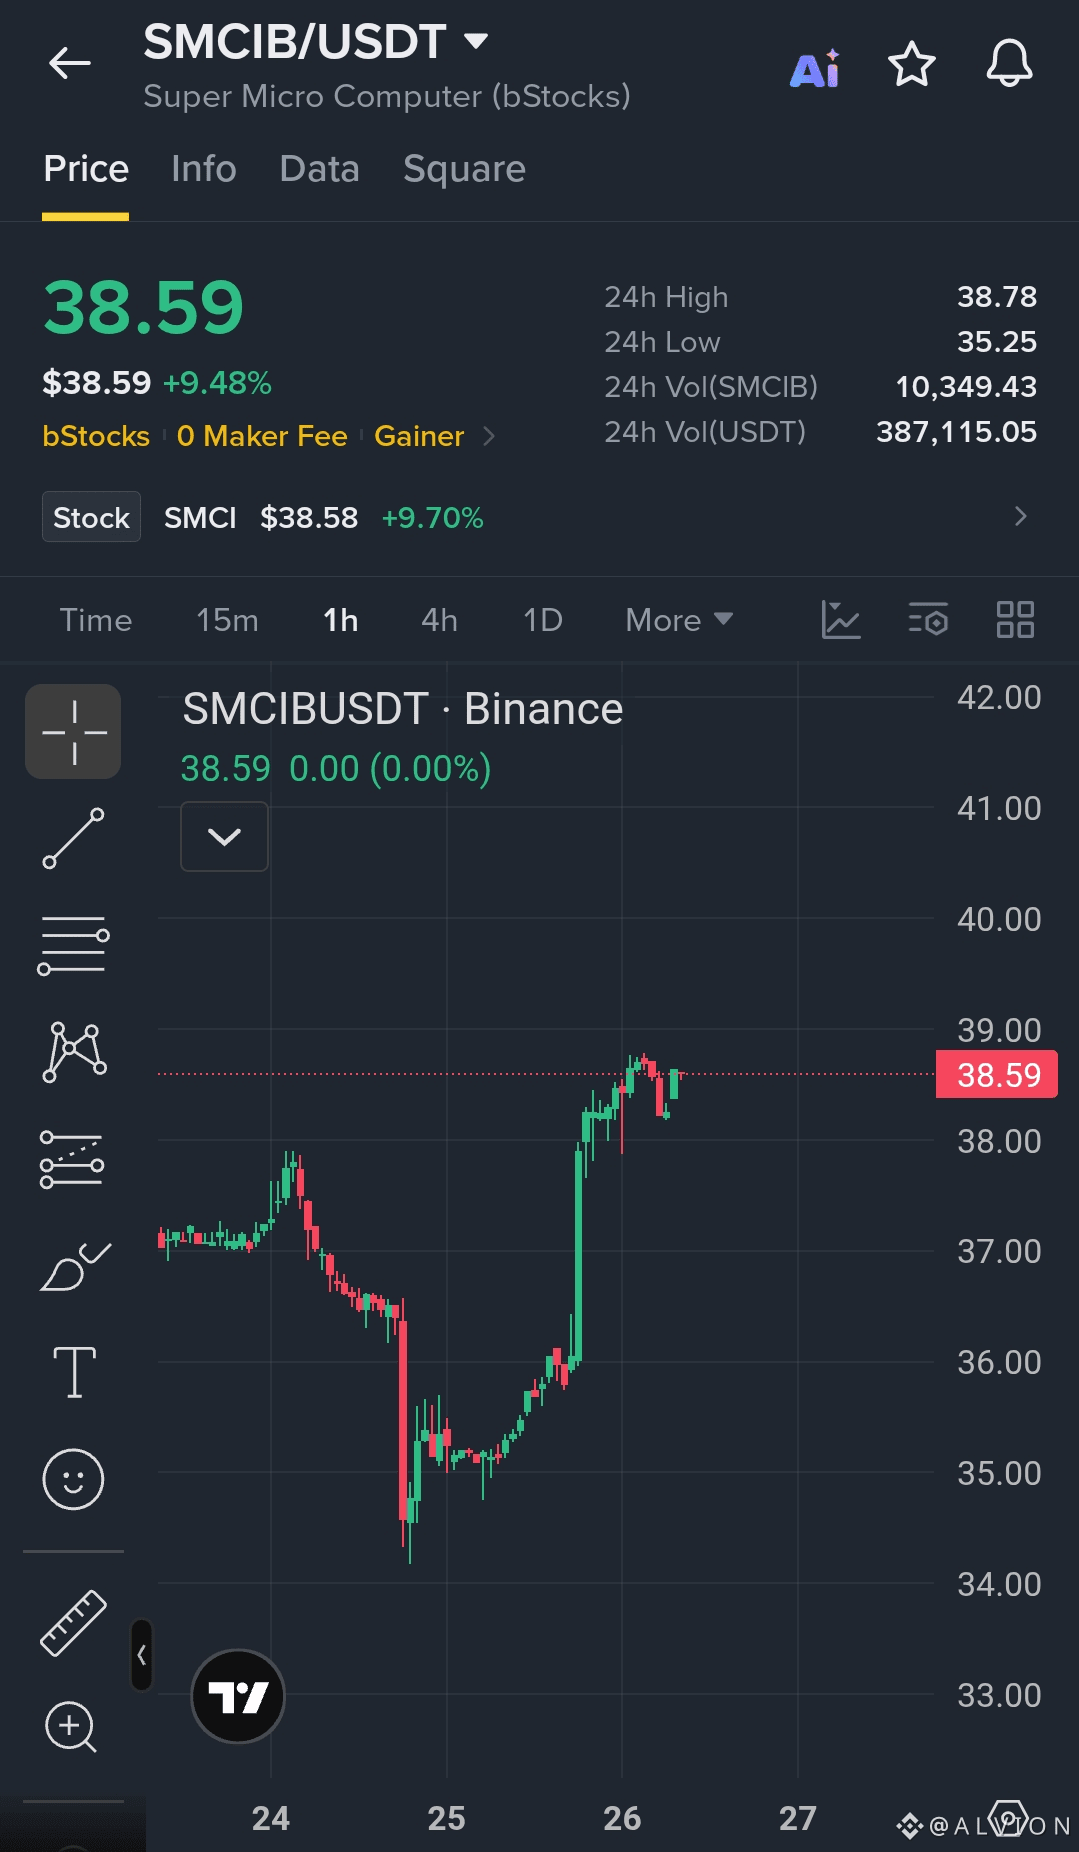1079x1852 pixels.
Task: Click the 24h Vol(SMCIB) value 10,349.43
Action: point(966,387)
